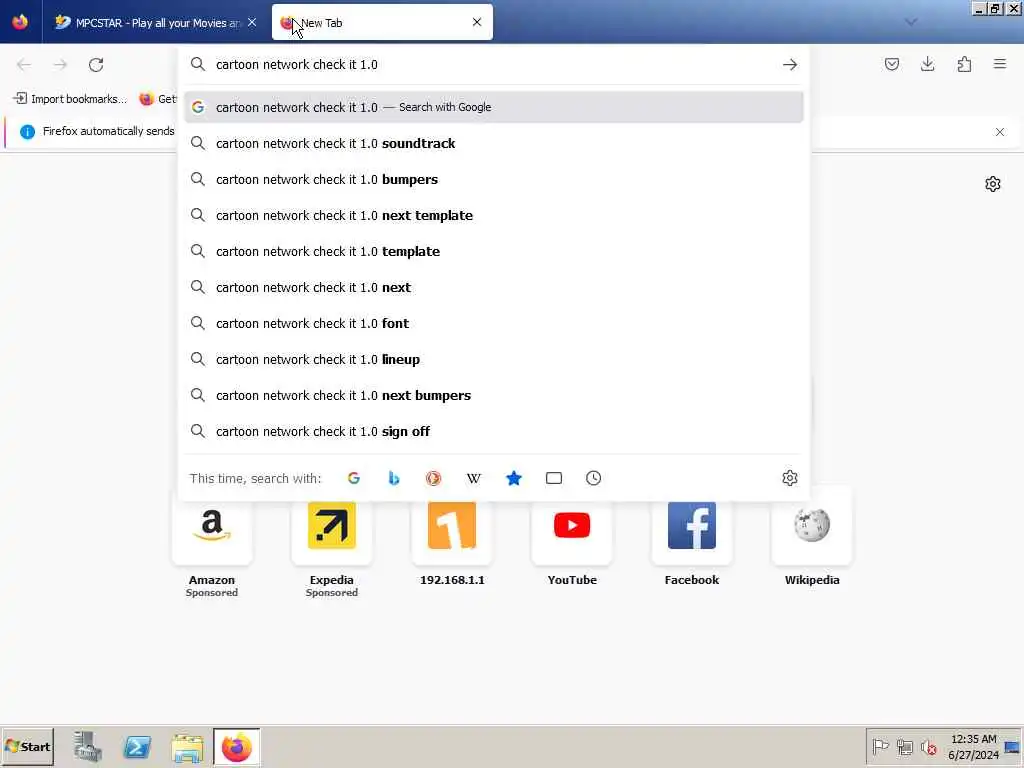
Task: Select the 'font' search suggestion
Action: 494,323
